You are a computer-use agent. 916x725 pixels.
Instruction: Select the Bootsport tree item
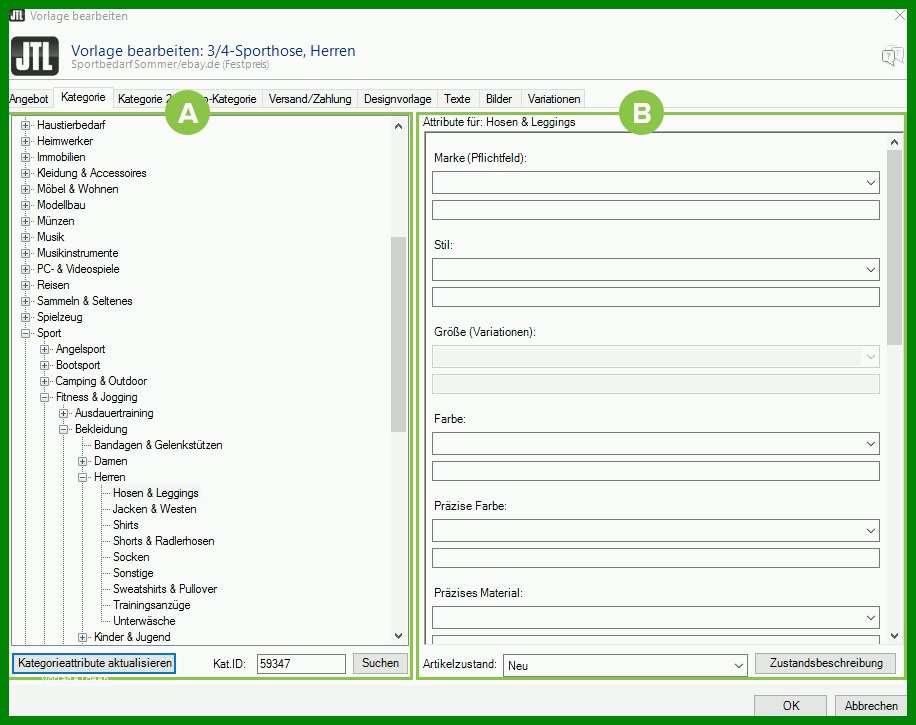coord(78,366)
